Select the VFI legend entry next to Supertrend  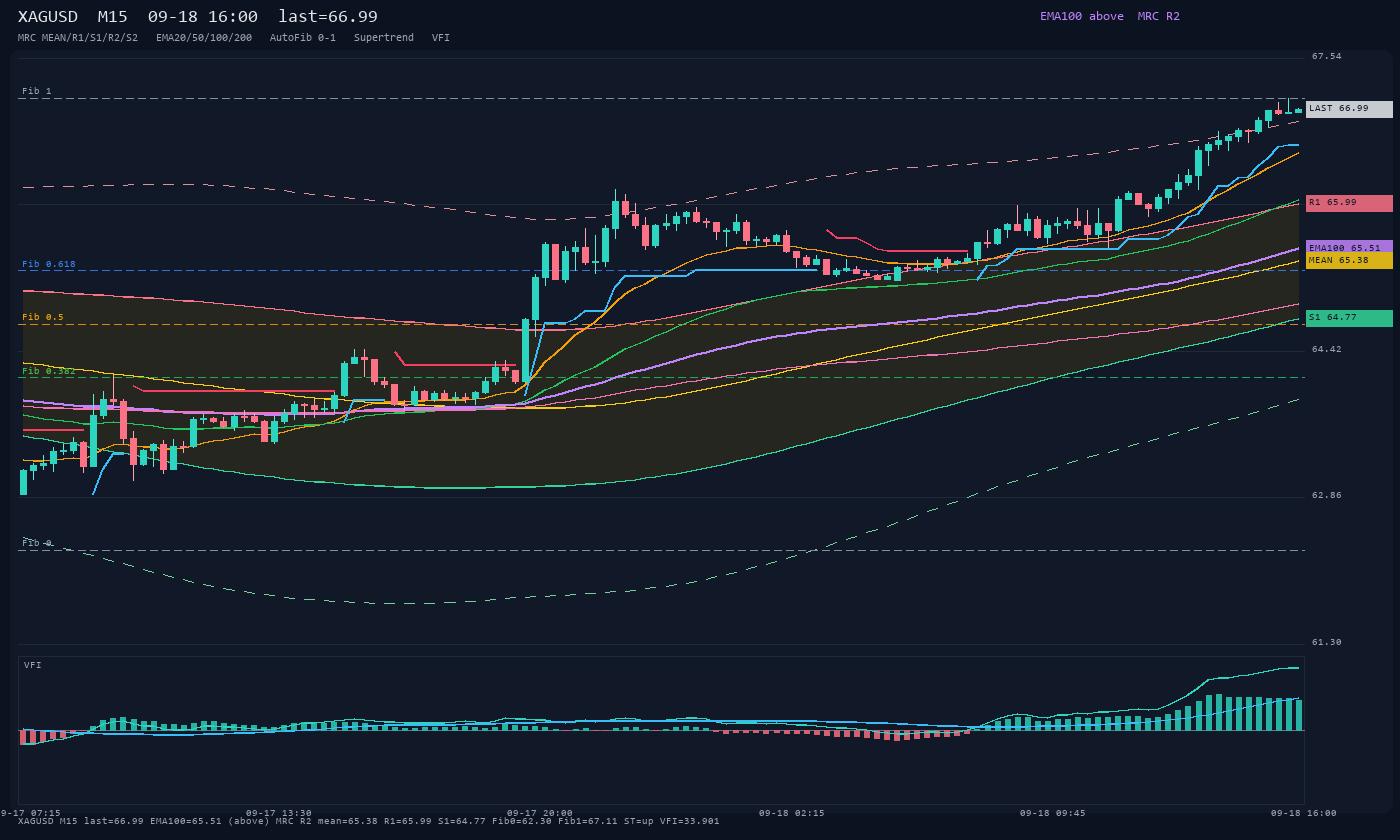tap(441, 38)
